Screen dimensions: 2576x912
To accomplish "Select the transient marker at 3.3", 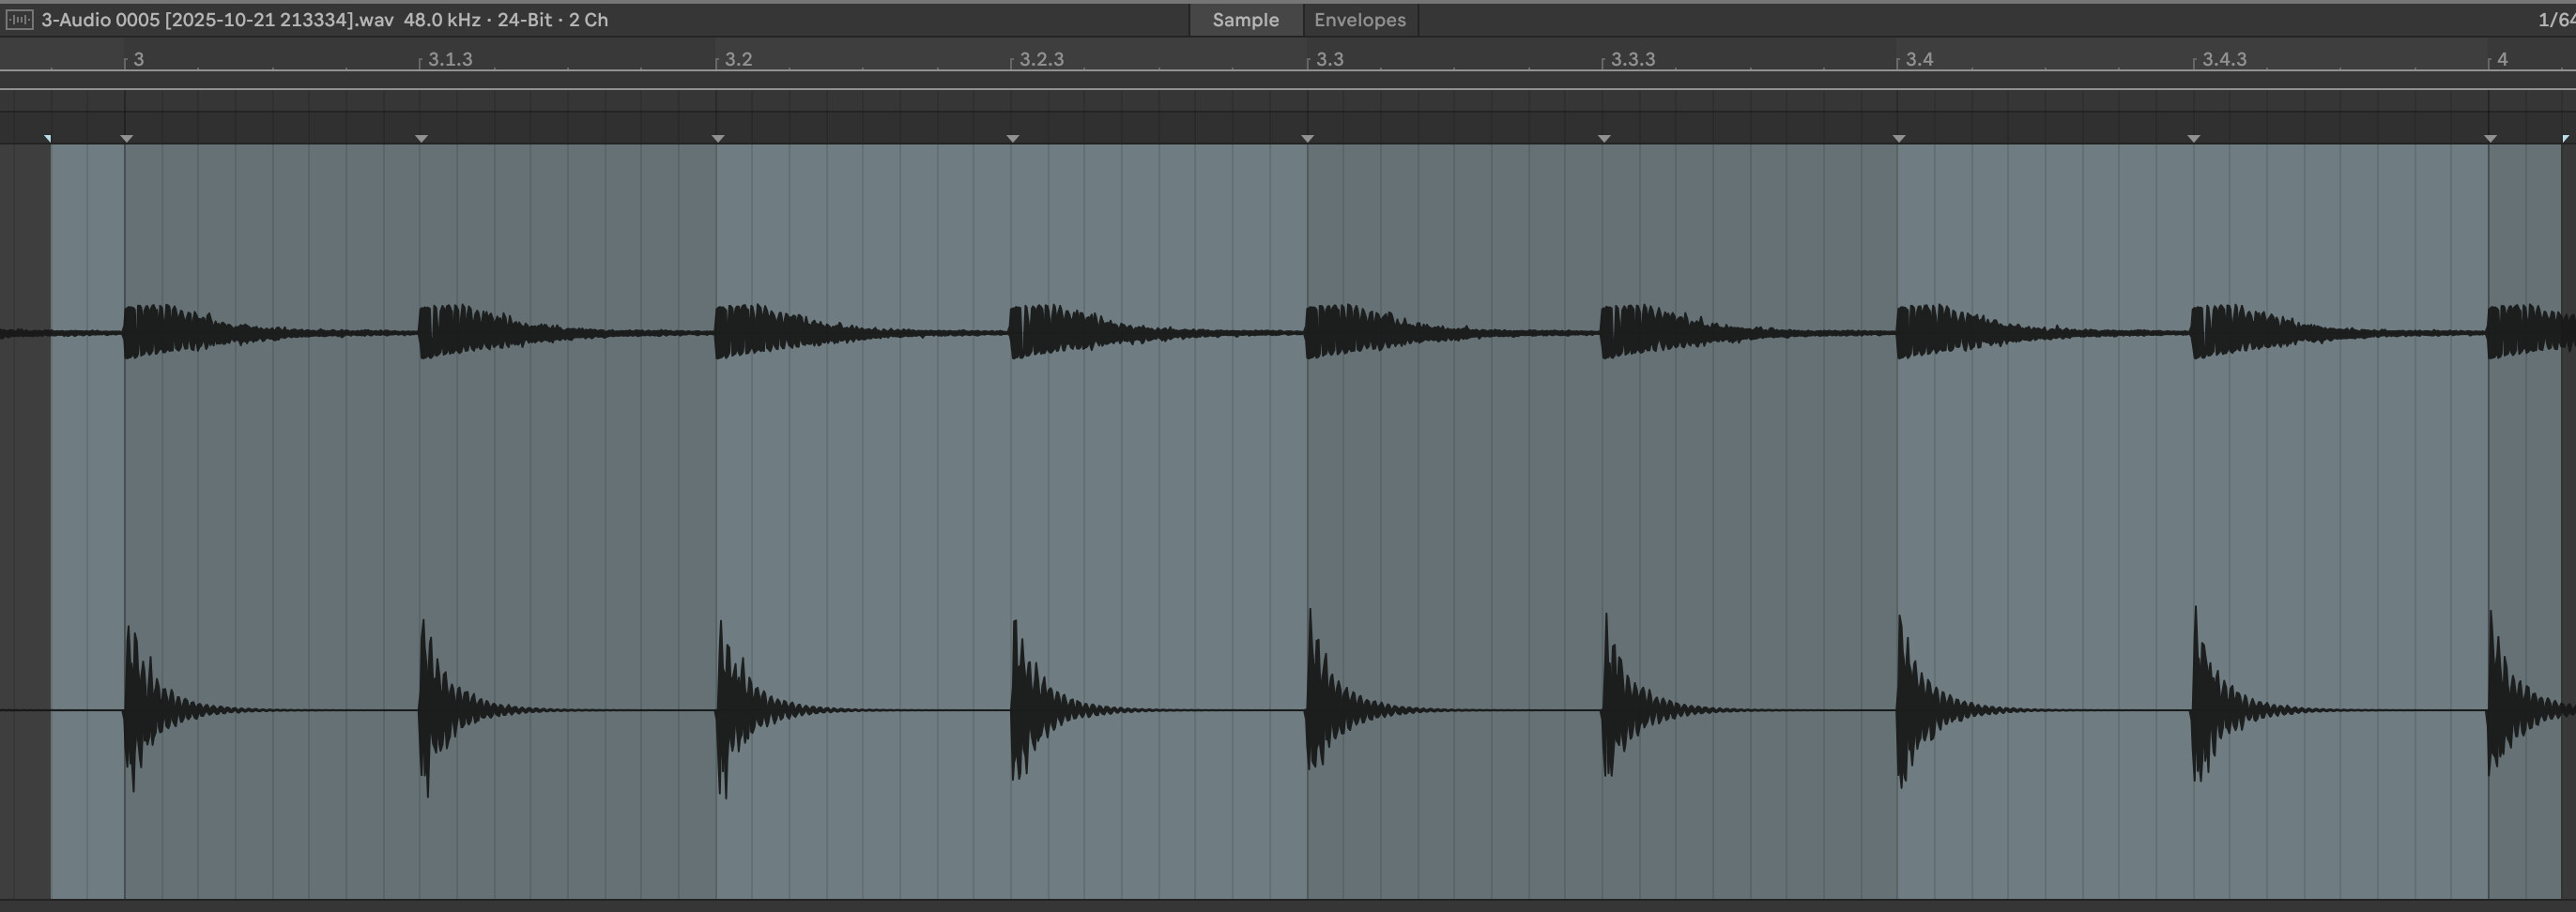I will click(x=1307, y=138).
